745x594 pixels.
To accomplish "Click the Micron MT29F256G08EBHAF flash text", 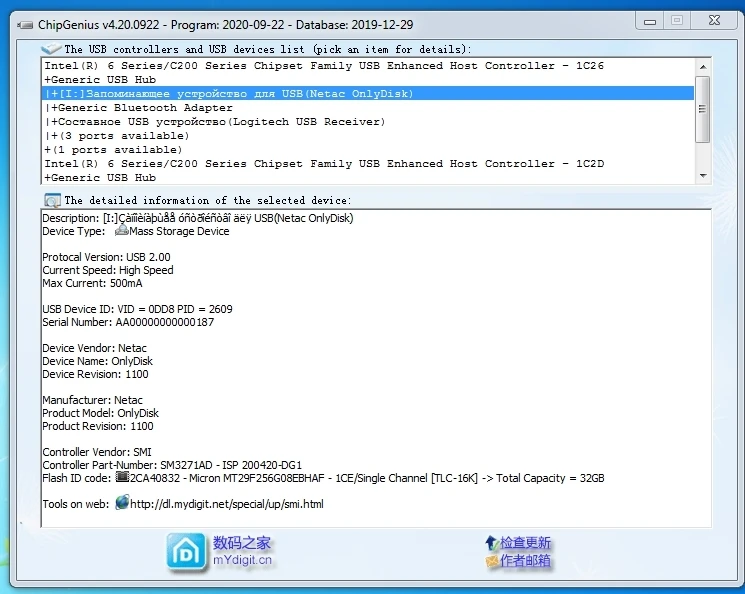I will [x=257, y=478].
